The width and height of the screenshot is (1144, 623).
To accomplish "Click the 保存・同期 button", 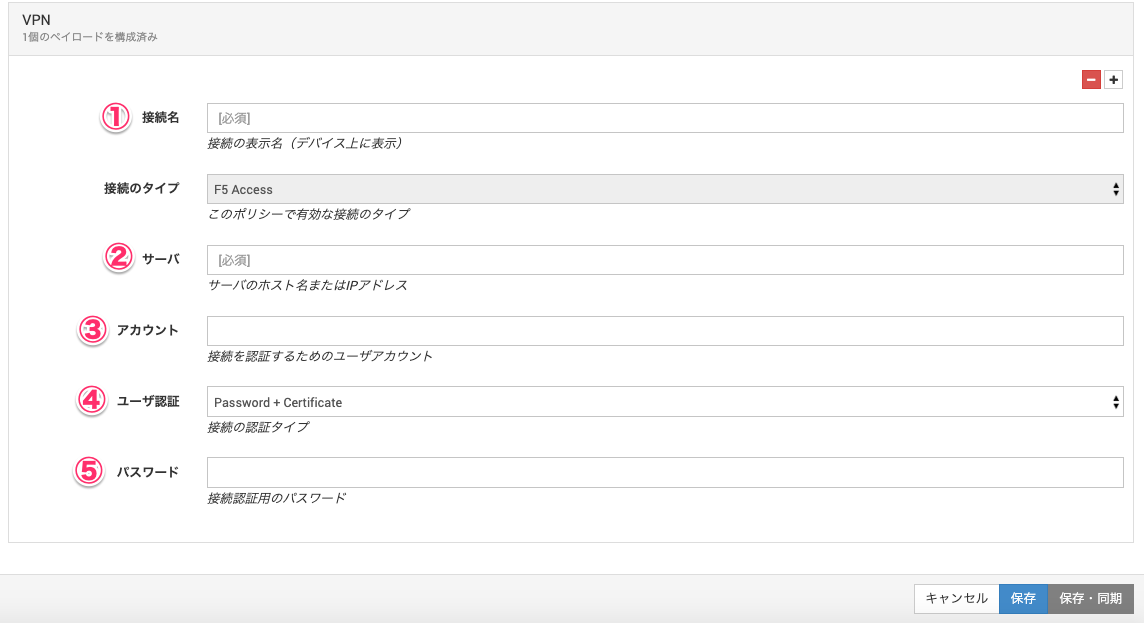I will tap(1090, 598).
